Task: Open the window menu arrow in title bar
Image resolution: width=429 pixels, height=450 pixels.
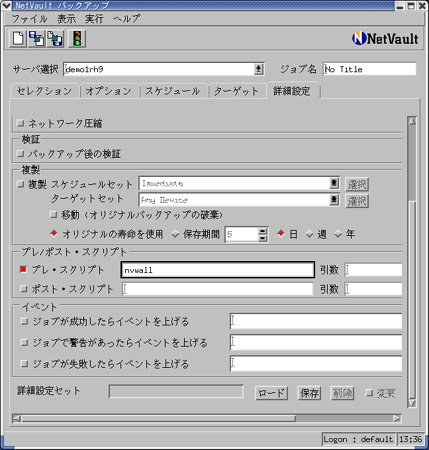Action: click(6, 5)
